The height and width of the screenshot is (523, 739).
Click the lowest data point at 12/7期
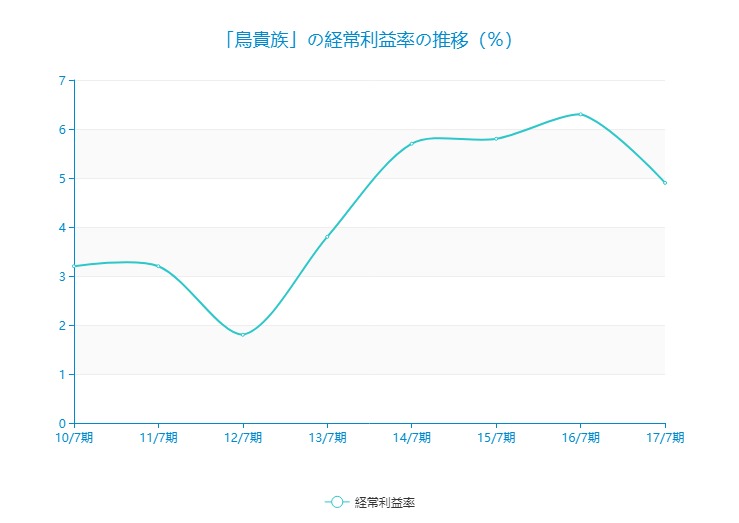[243, 334]
